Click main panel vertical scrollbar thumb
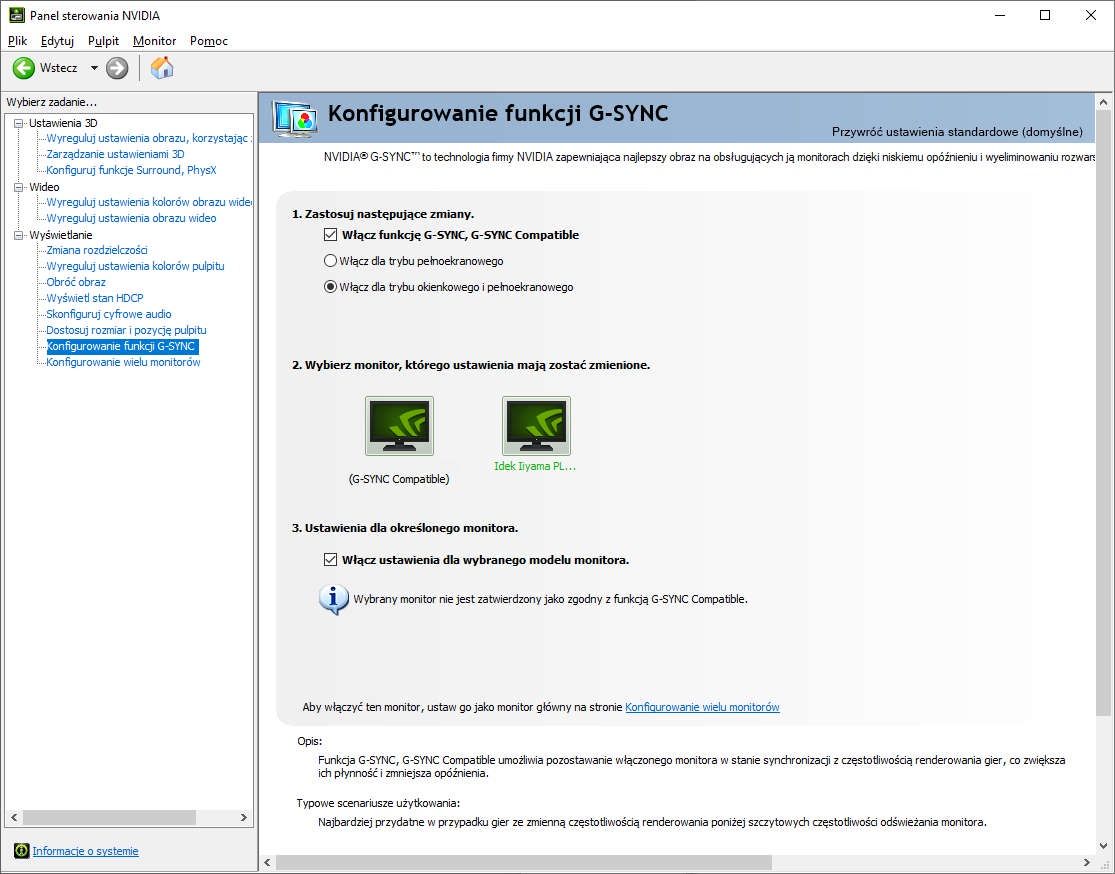 (1103, 412)
